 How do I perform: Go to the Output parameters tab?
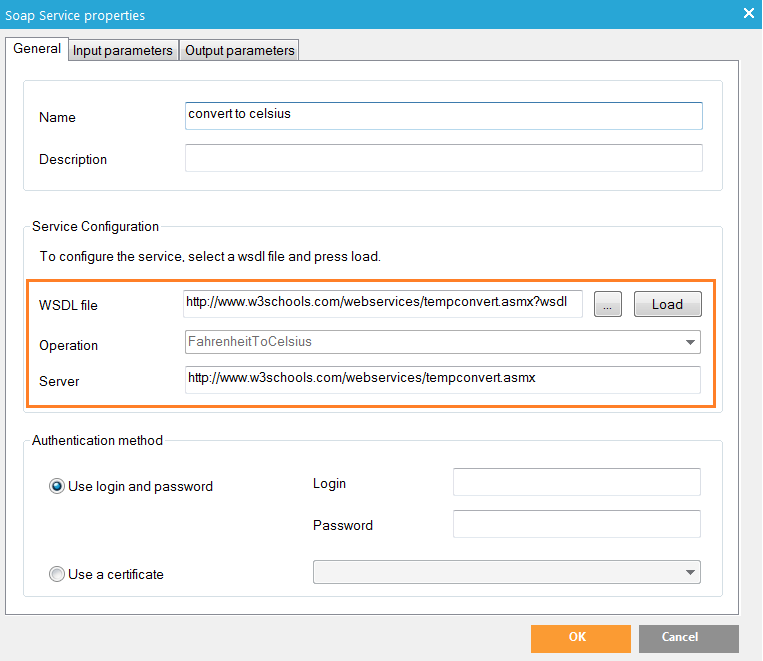pos(240,51)
